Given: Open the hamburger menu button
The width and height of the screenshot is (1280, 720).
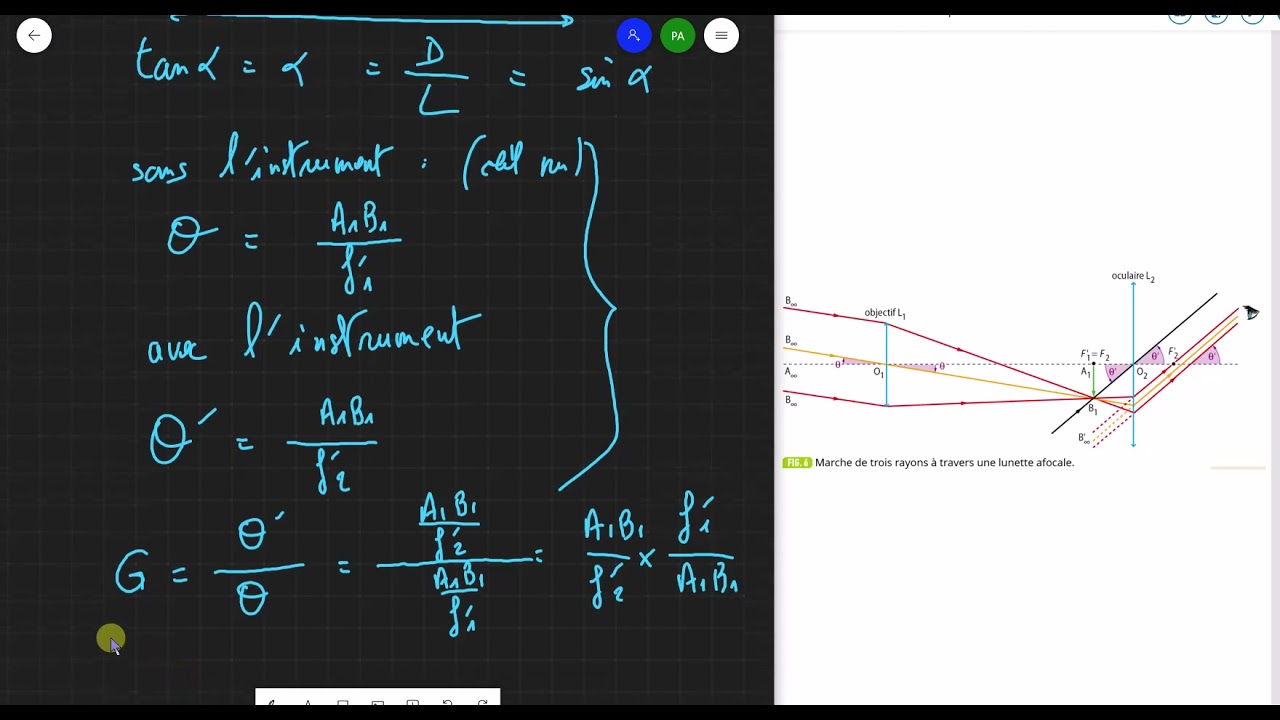Looking at the screenshot, I should tap(721, 36).
